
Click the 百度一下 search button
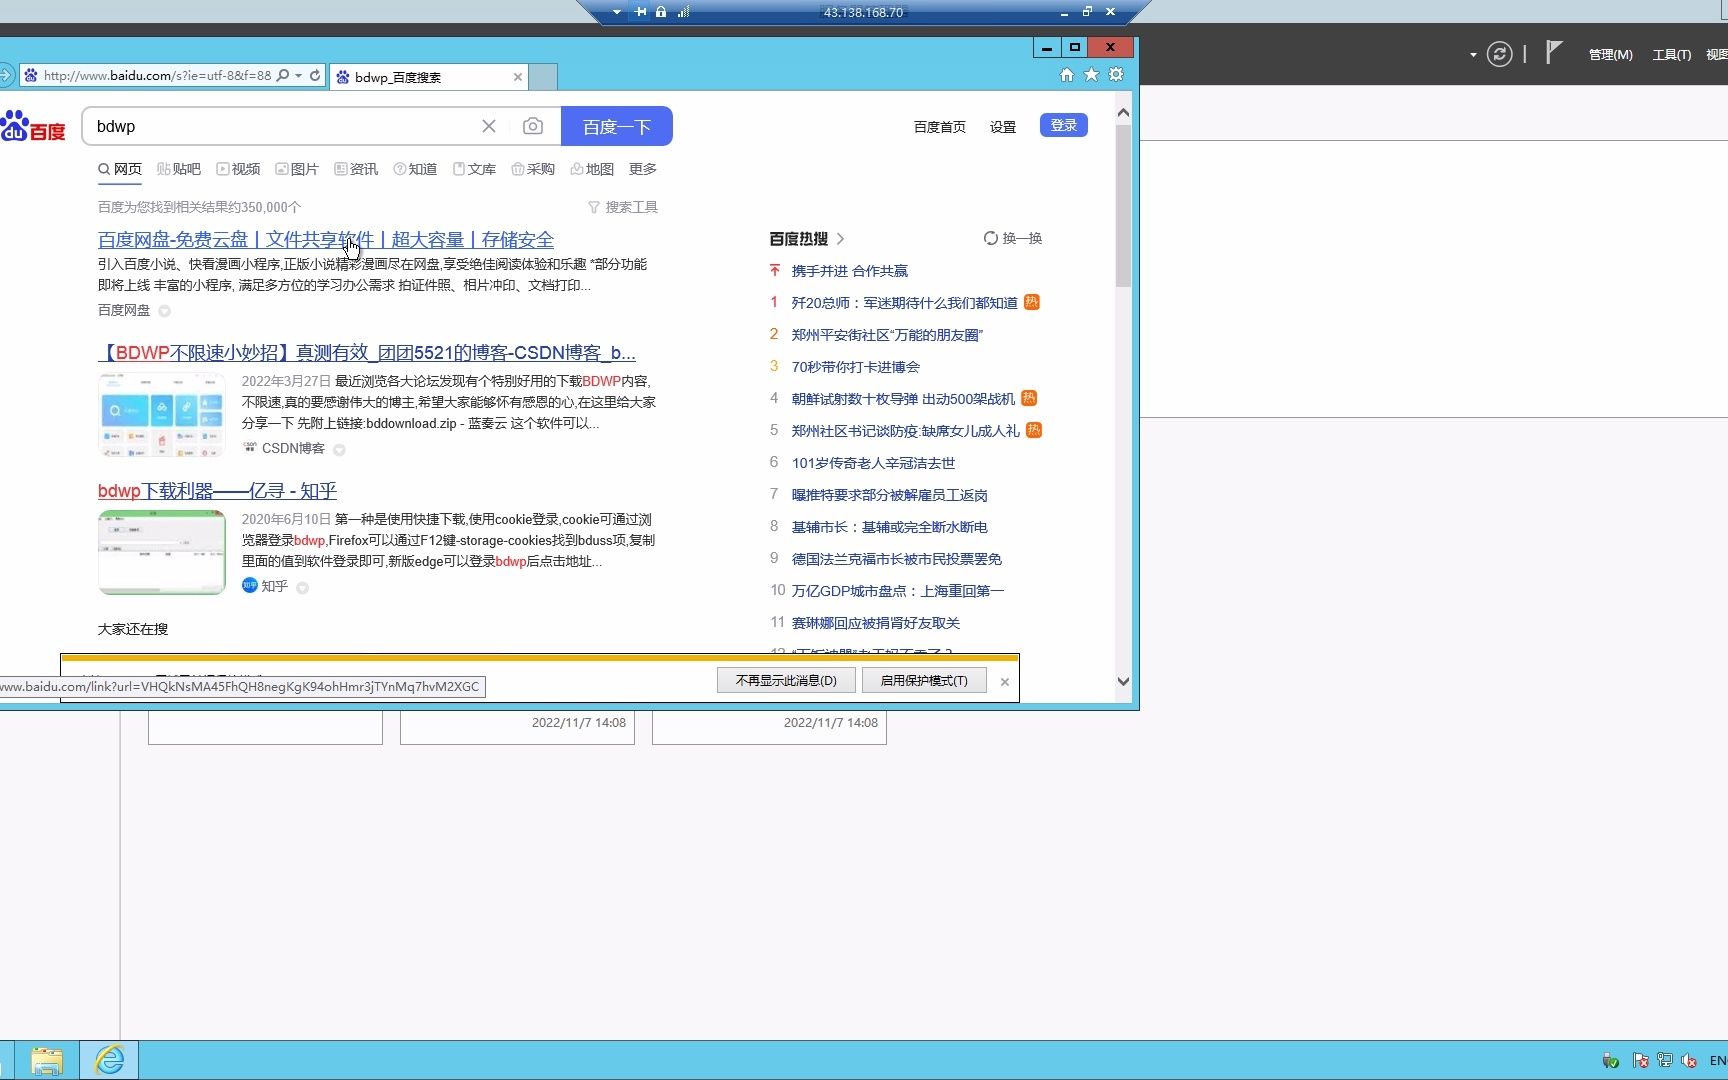tap(617, 126)
